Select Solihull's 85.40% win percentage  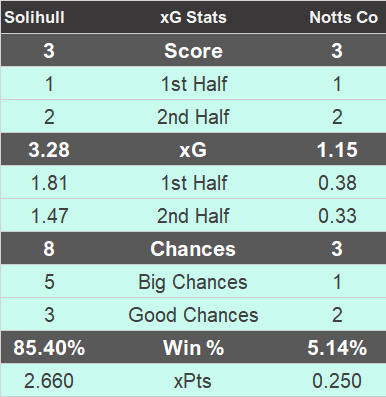(x=49, y=348)
